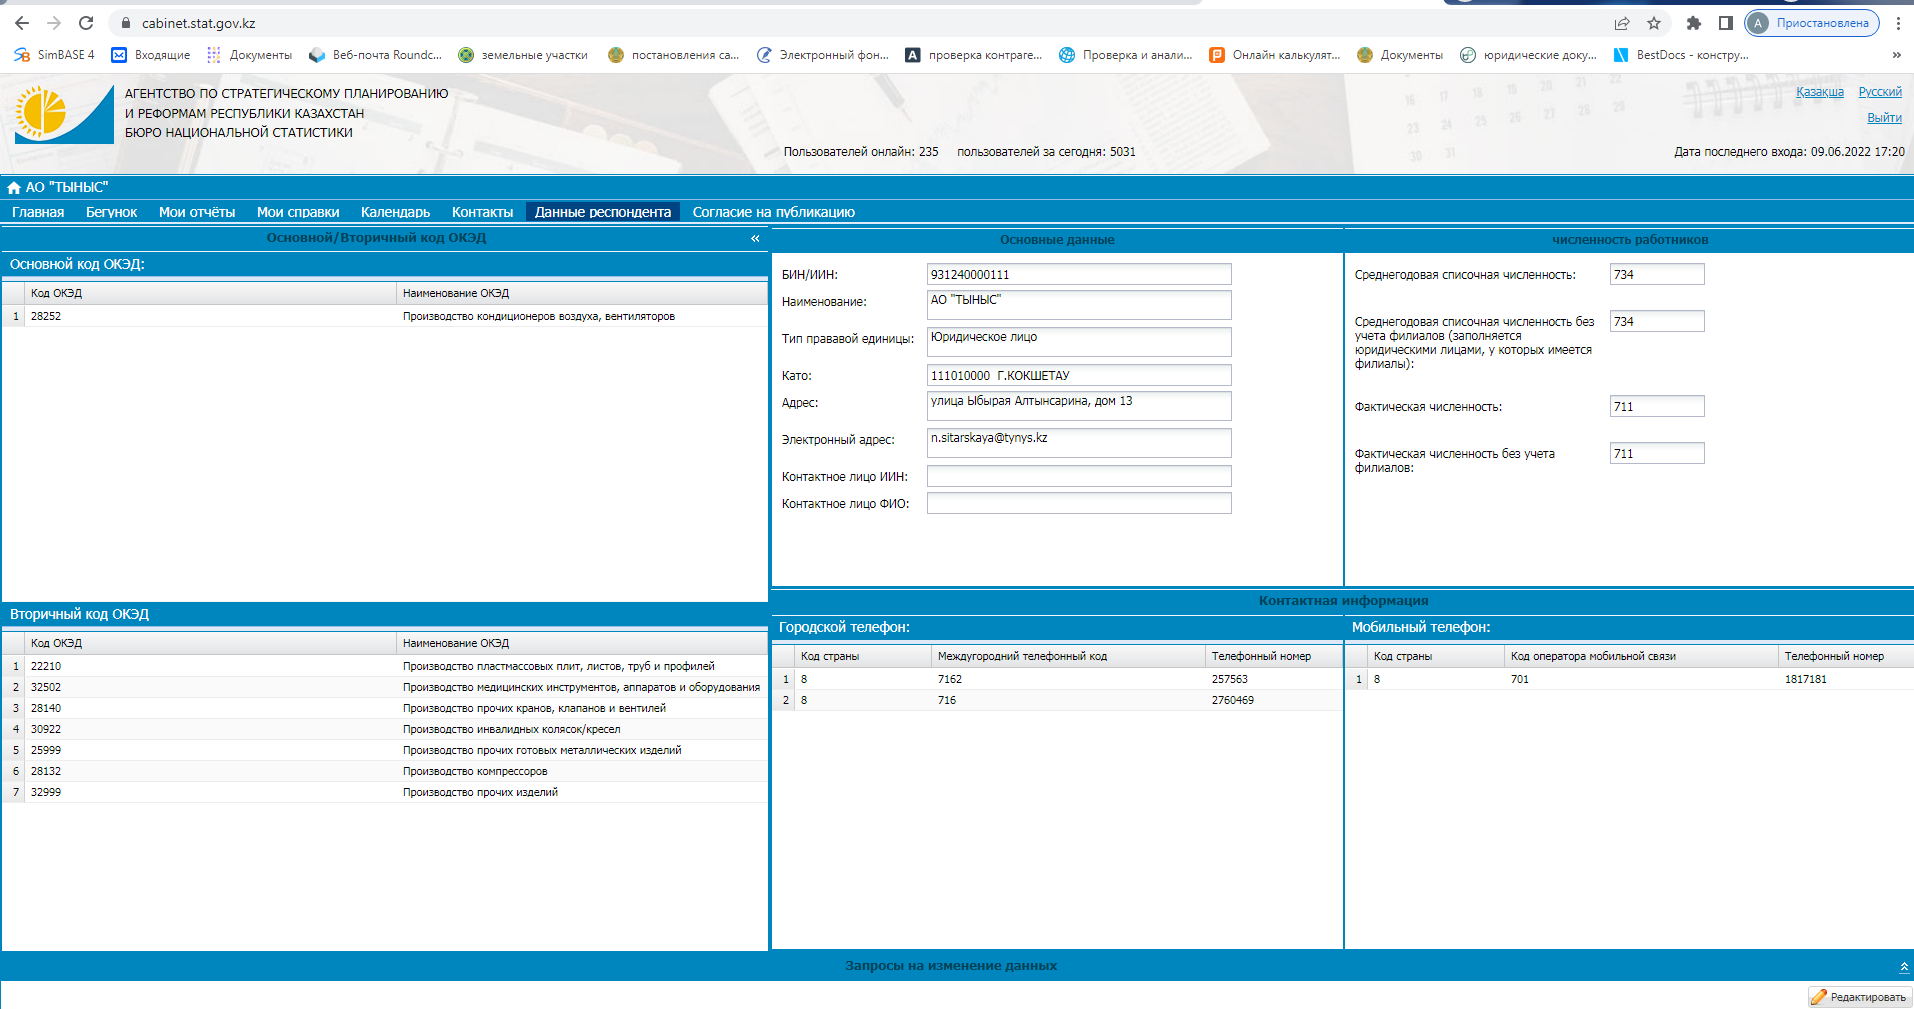Expand the 'Запросы на изменение данных' panel

(x=1903, y=966)
